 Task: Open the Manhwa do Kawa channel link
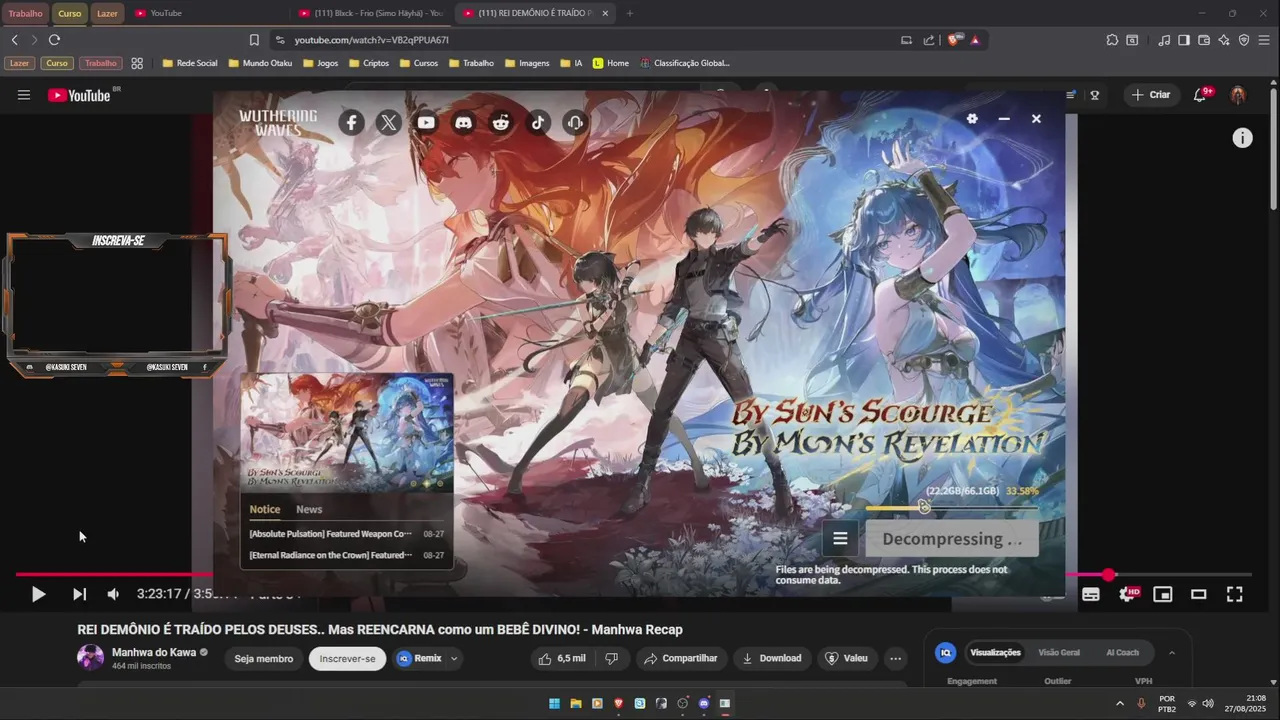(154, 652)
